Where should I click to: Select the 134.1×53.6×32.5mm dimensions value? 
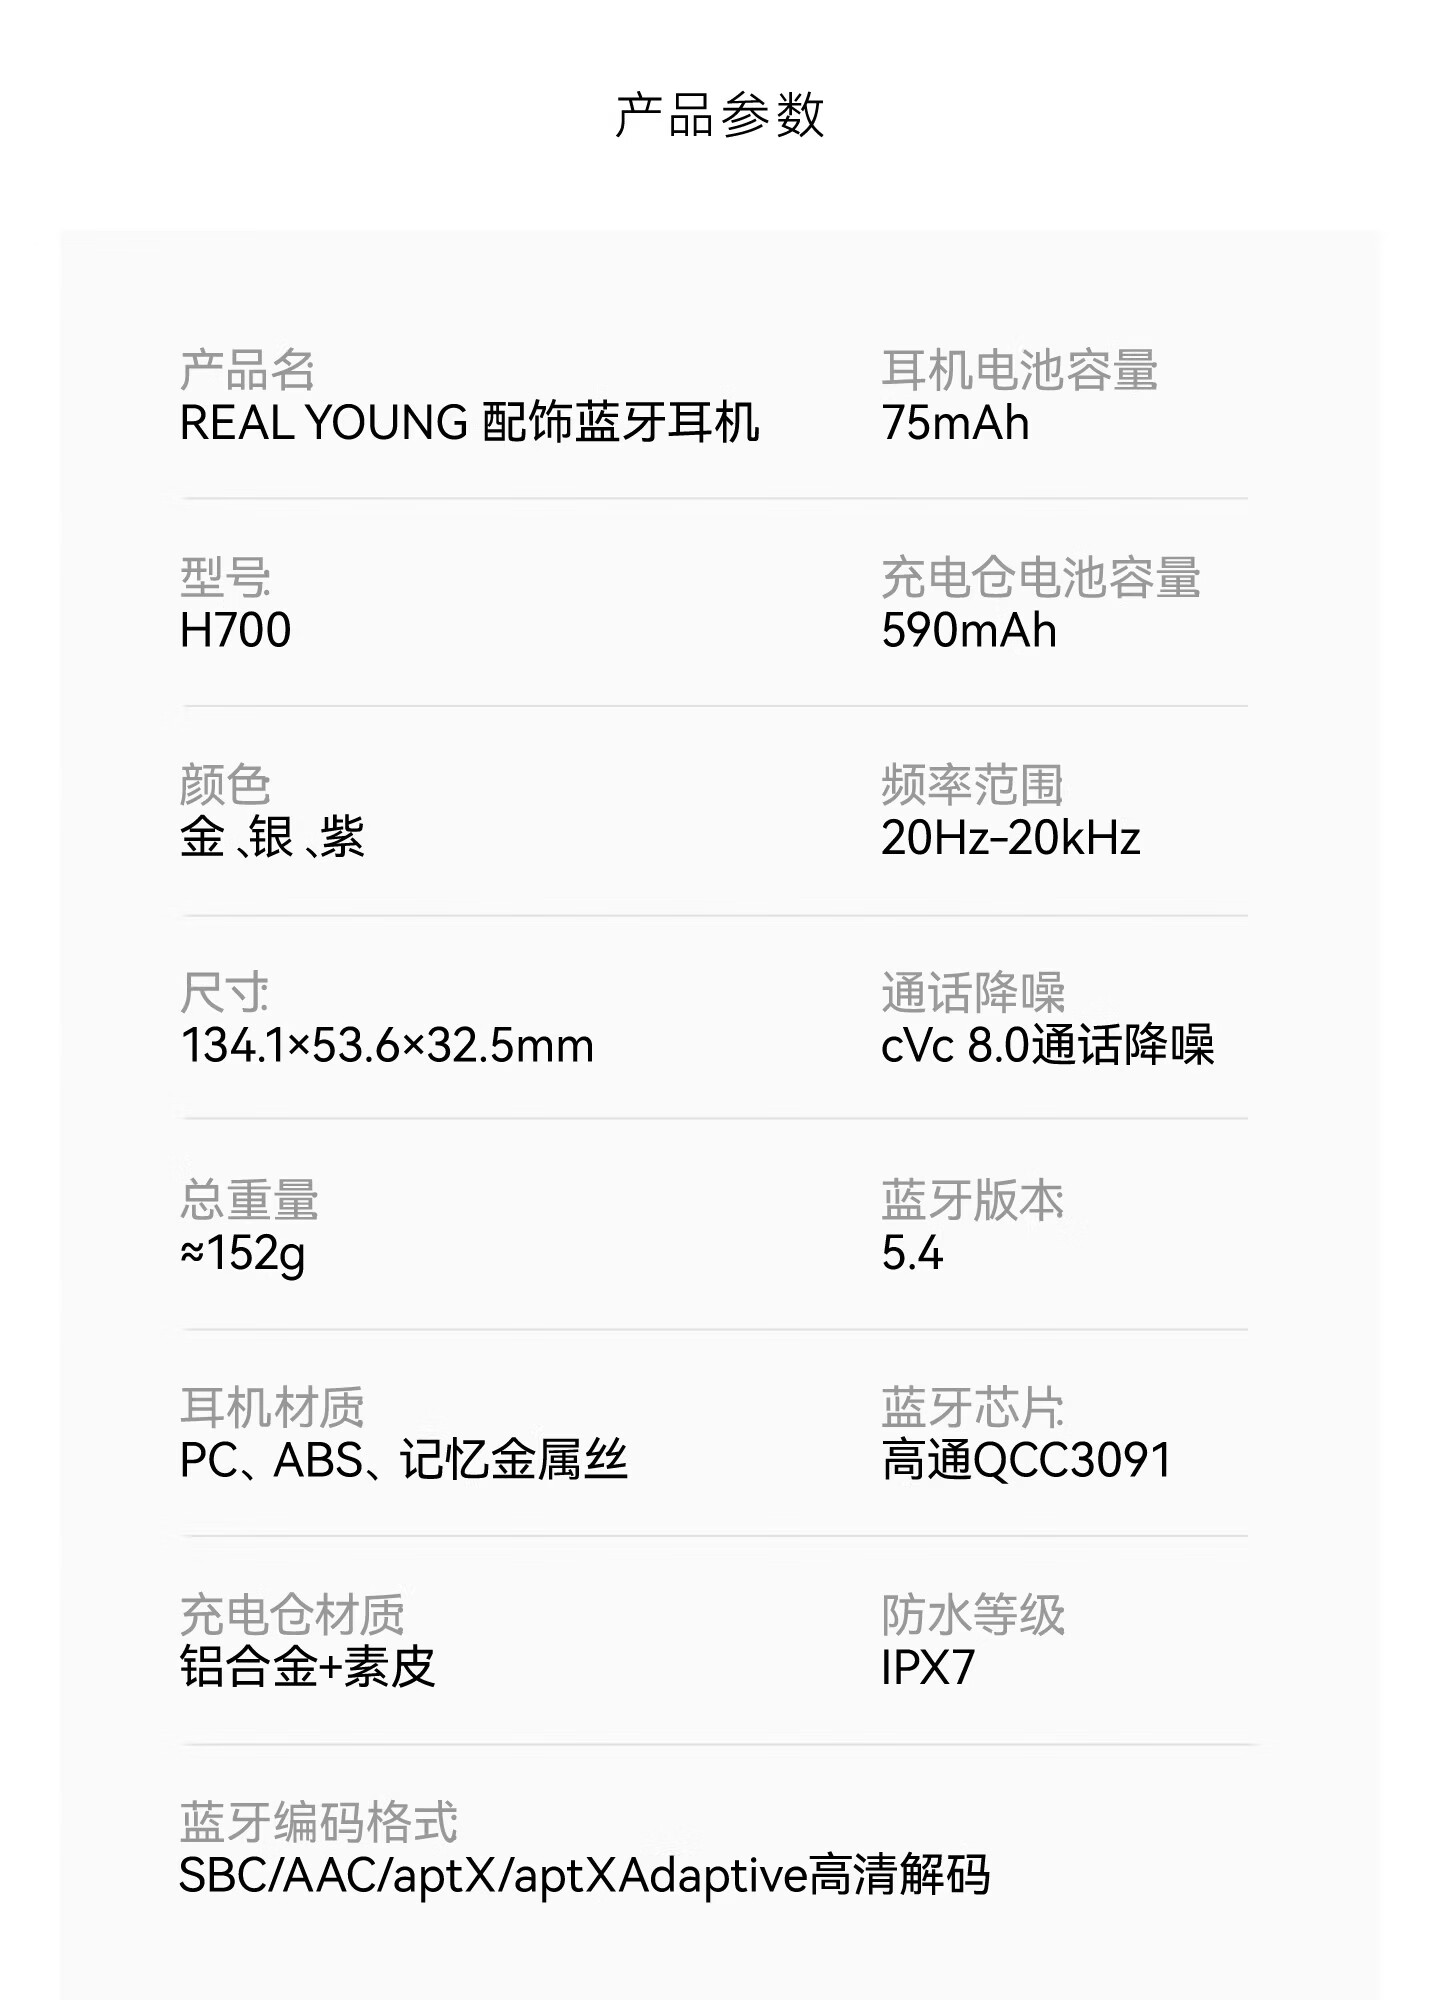click(387, 1046)
